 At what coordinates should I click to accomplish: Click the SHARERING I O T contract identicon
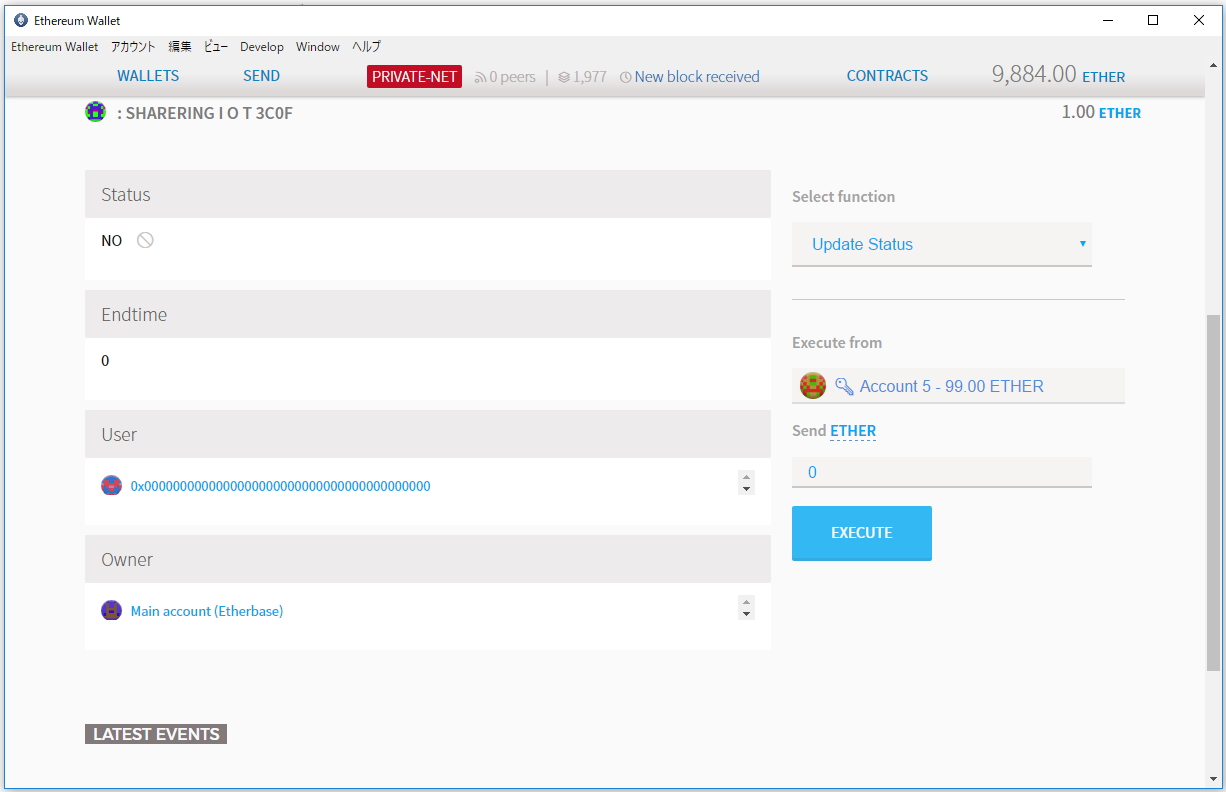pos(95,112)
